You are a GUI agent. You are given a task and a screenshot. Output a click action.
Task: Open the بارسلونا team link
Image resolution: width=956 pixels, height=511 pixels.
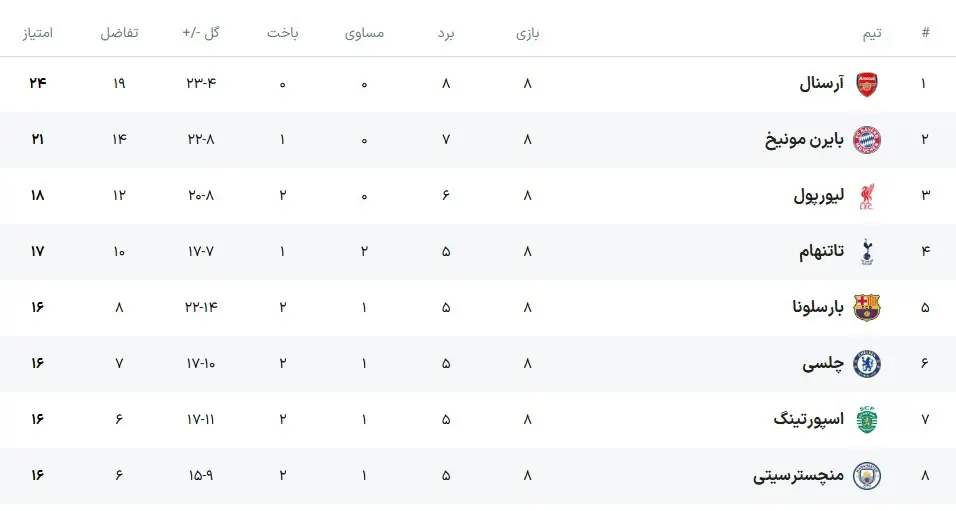818,308
